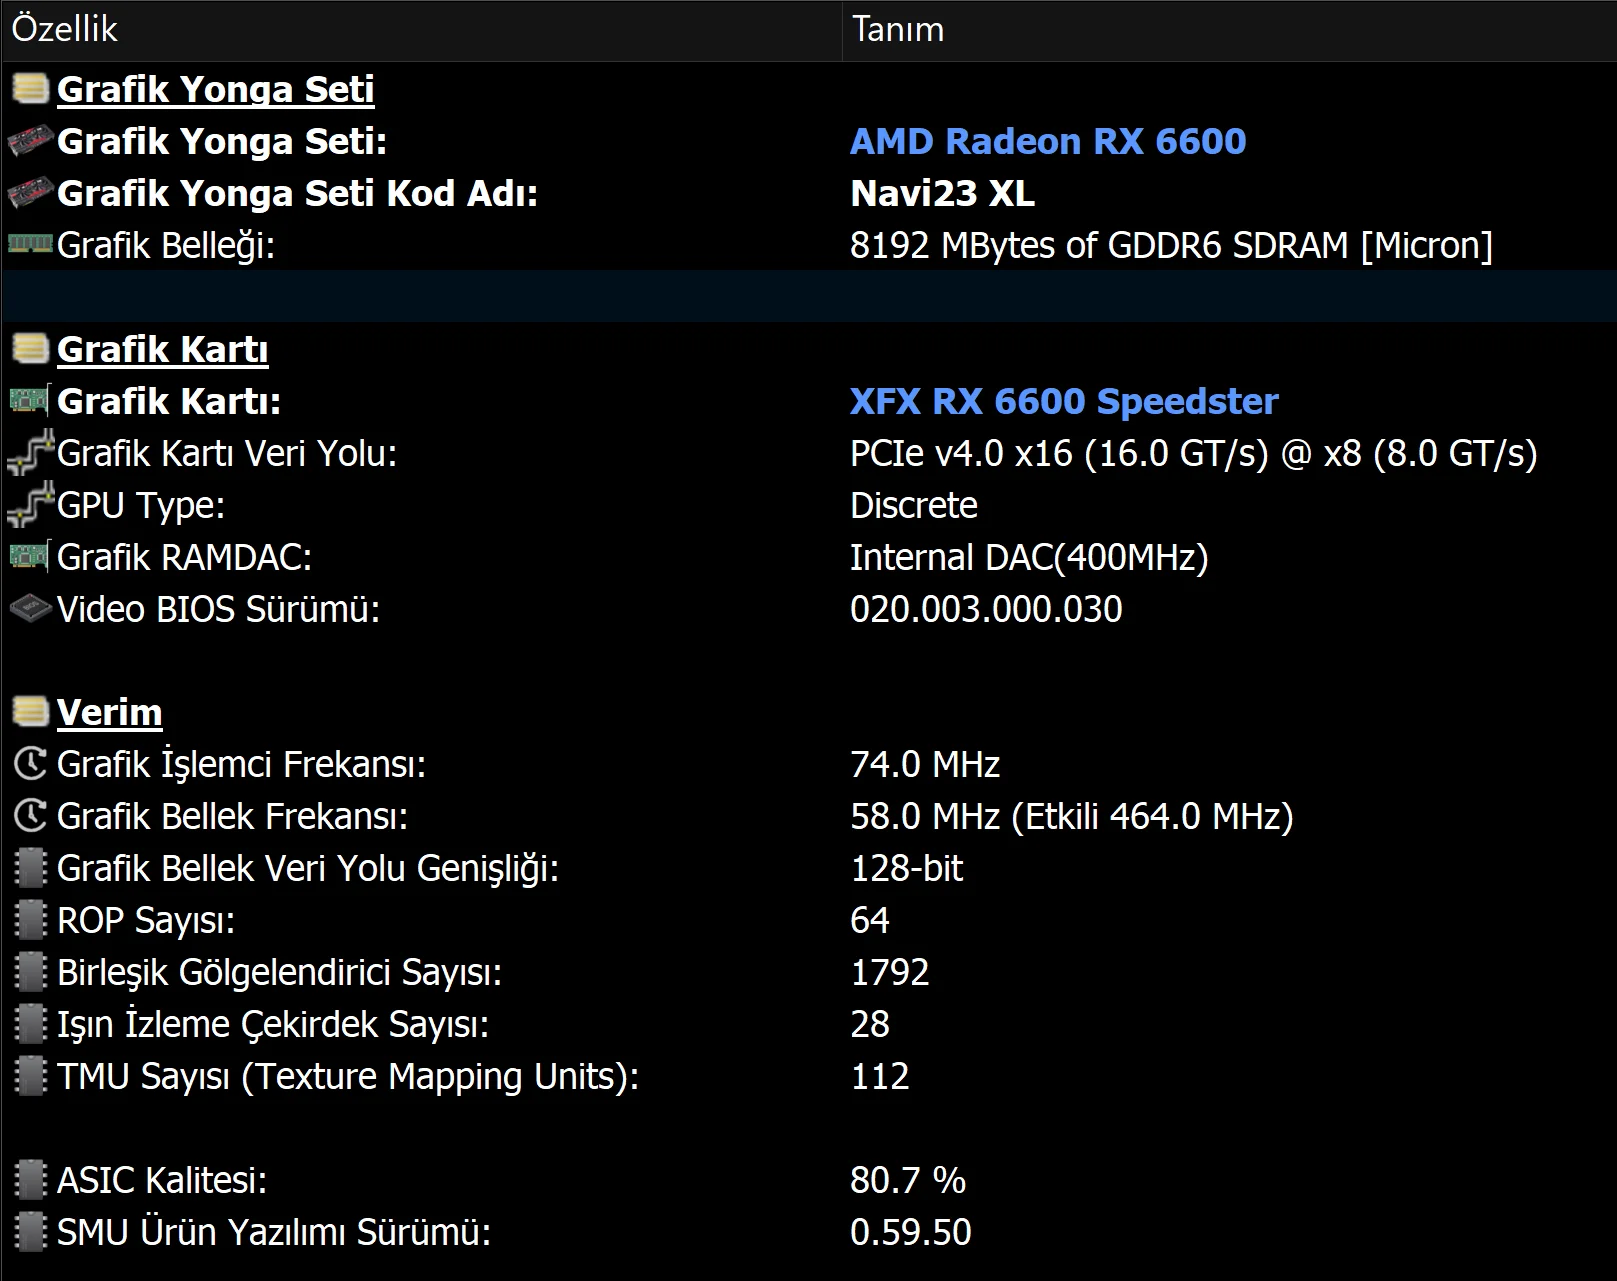Click the bus icon beside Grafik Kartı Veri Yolu
The width and height of the screenshot is (1617, 1281).
coord(29,452)
